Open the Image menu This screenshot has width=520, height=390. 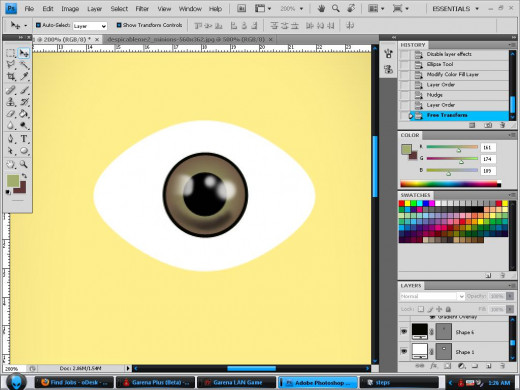(x=70, y=9)
